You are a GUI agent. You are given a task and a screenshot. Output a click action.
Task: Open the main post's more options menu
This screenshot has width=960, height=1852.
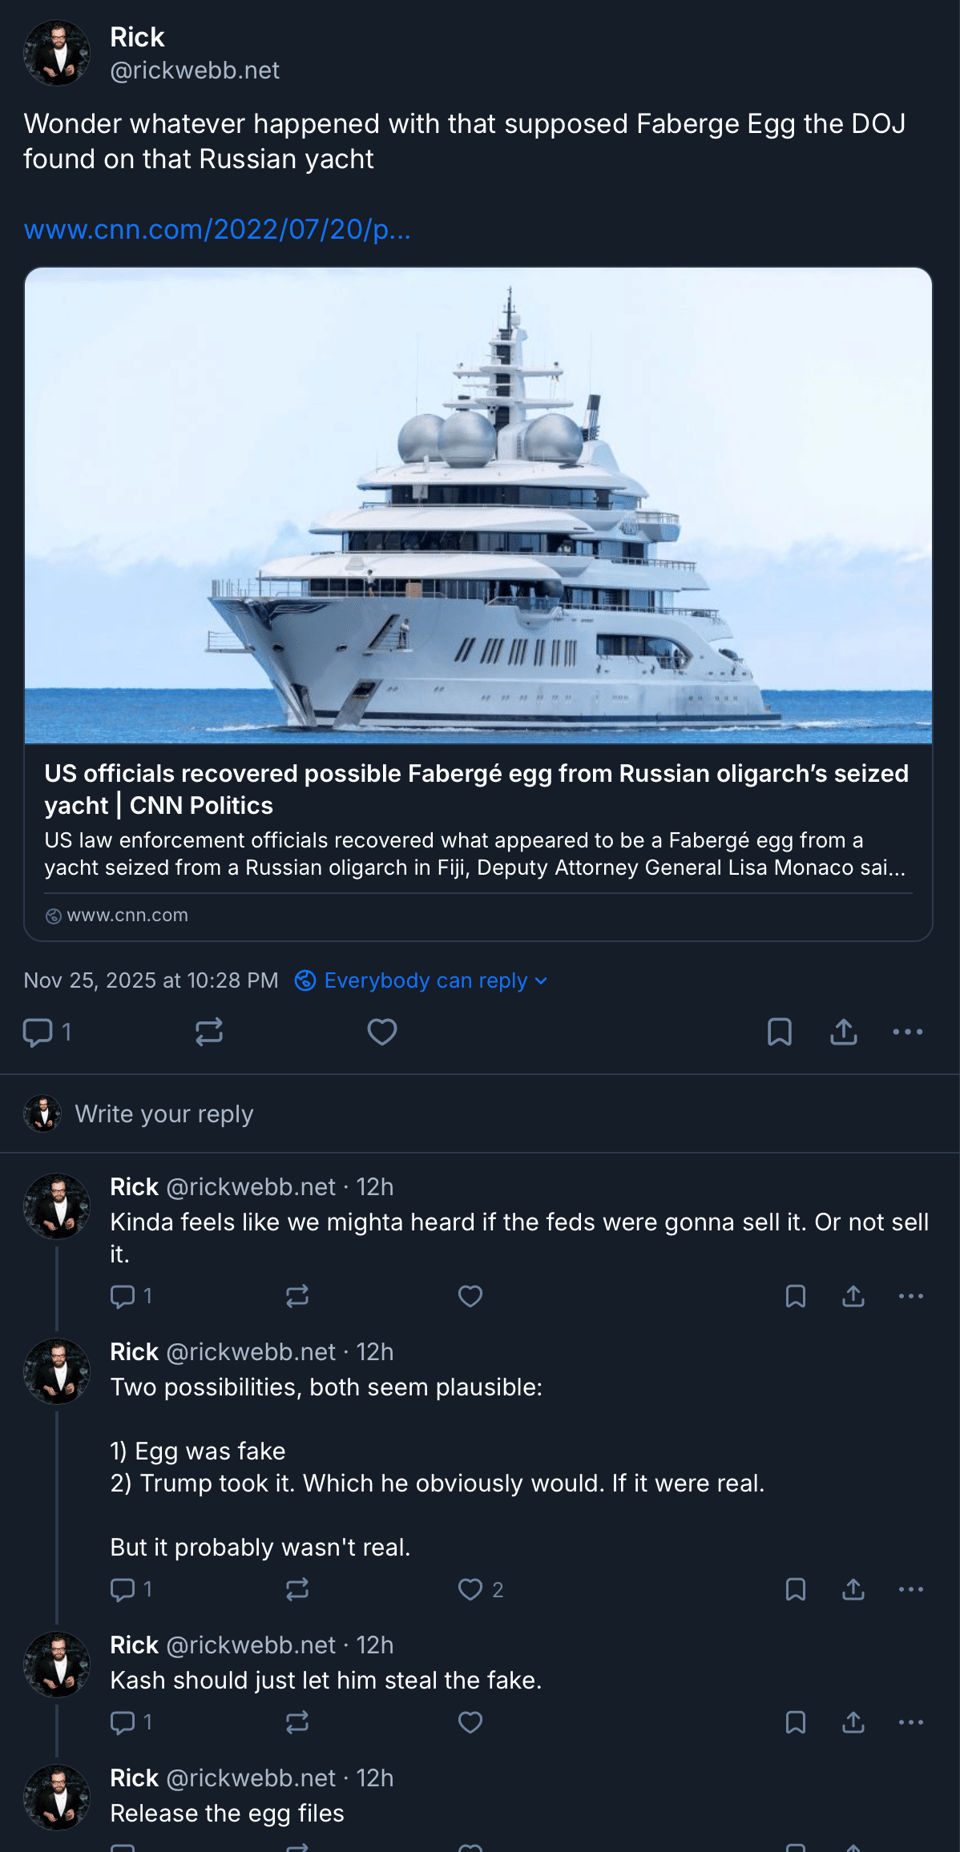pos(907,1032)
